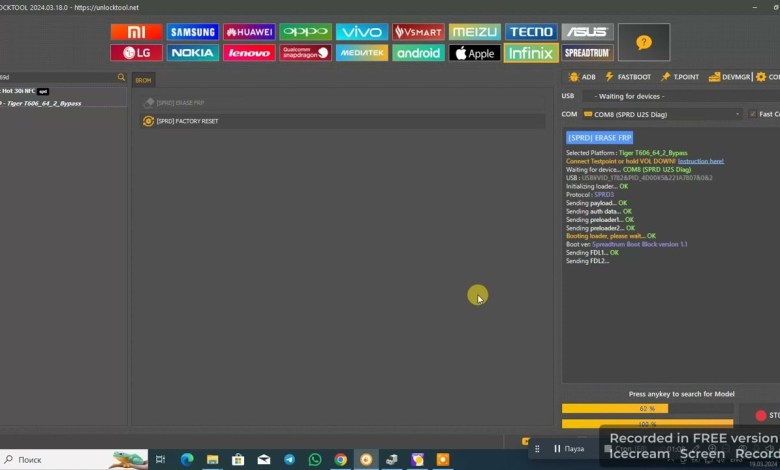Select the Xiaomi Mi brand tile
Screen dimensions: 780x470
point(136,32)
